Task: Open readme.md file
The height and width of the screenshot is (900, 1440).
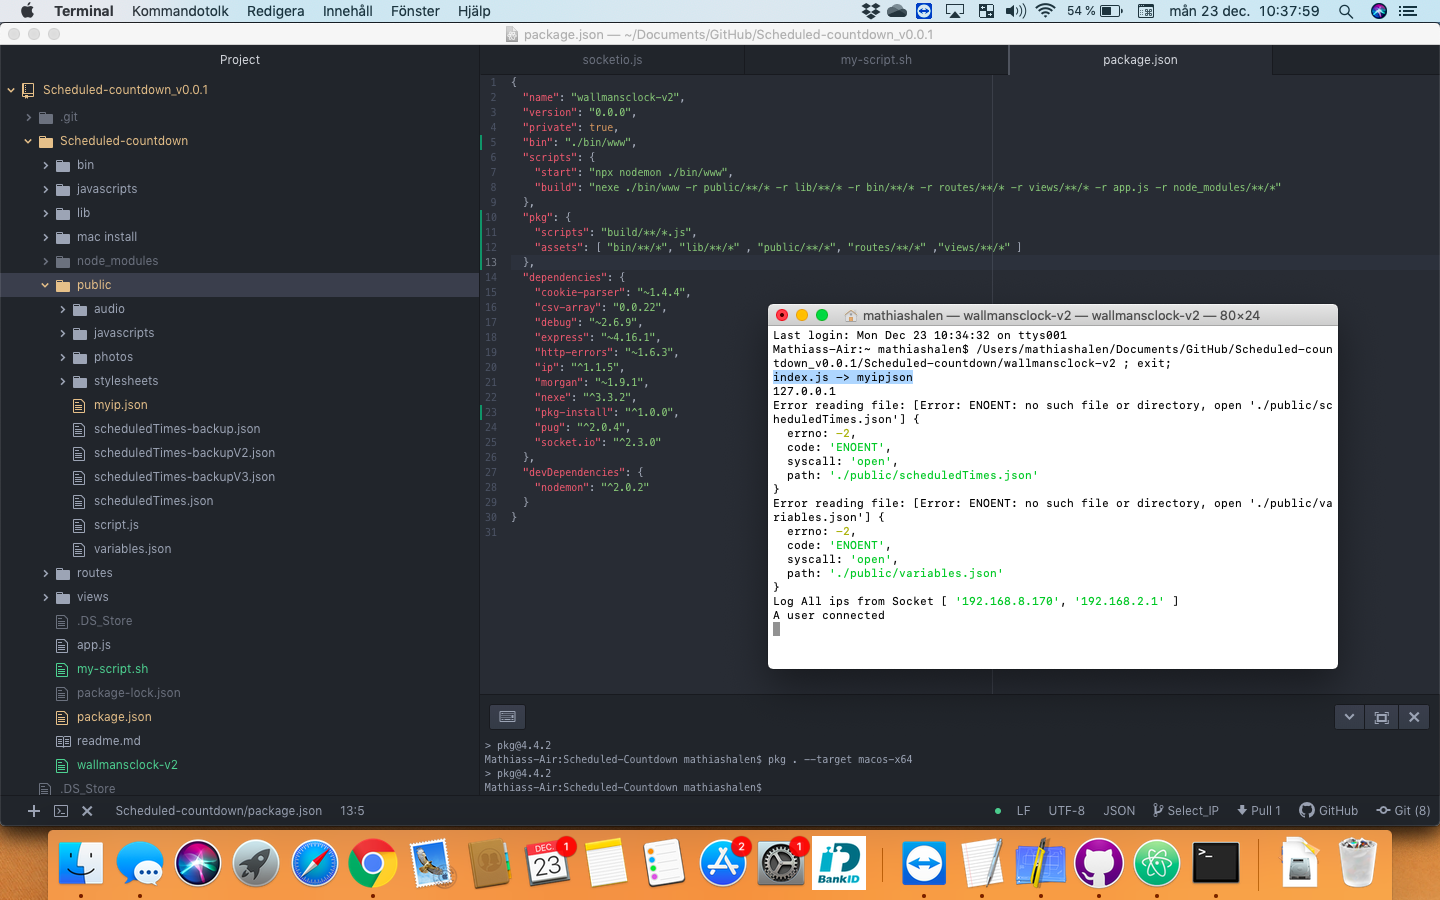Action: pyautogui.click(x=108, y=741)
